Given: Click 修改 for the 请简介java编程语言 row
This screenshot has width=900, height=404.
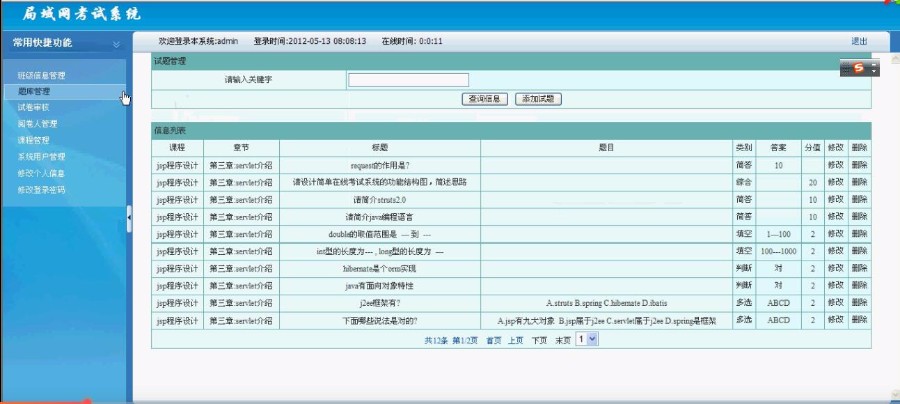Looking at the screenshot, I should 835,216.
